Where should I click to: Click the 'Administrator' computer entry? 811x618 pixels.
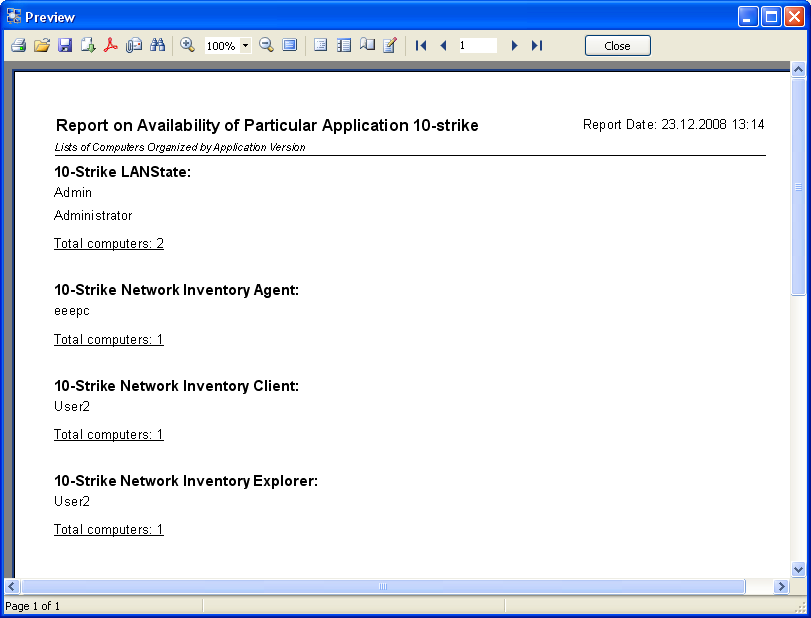click(x=93, y=215)
